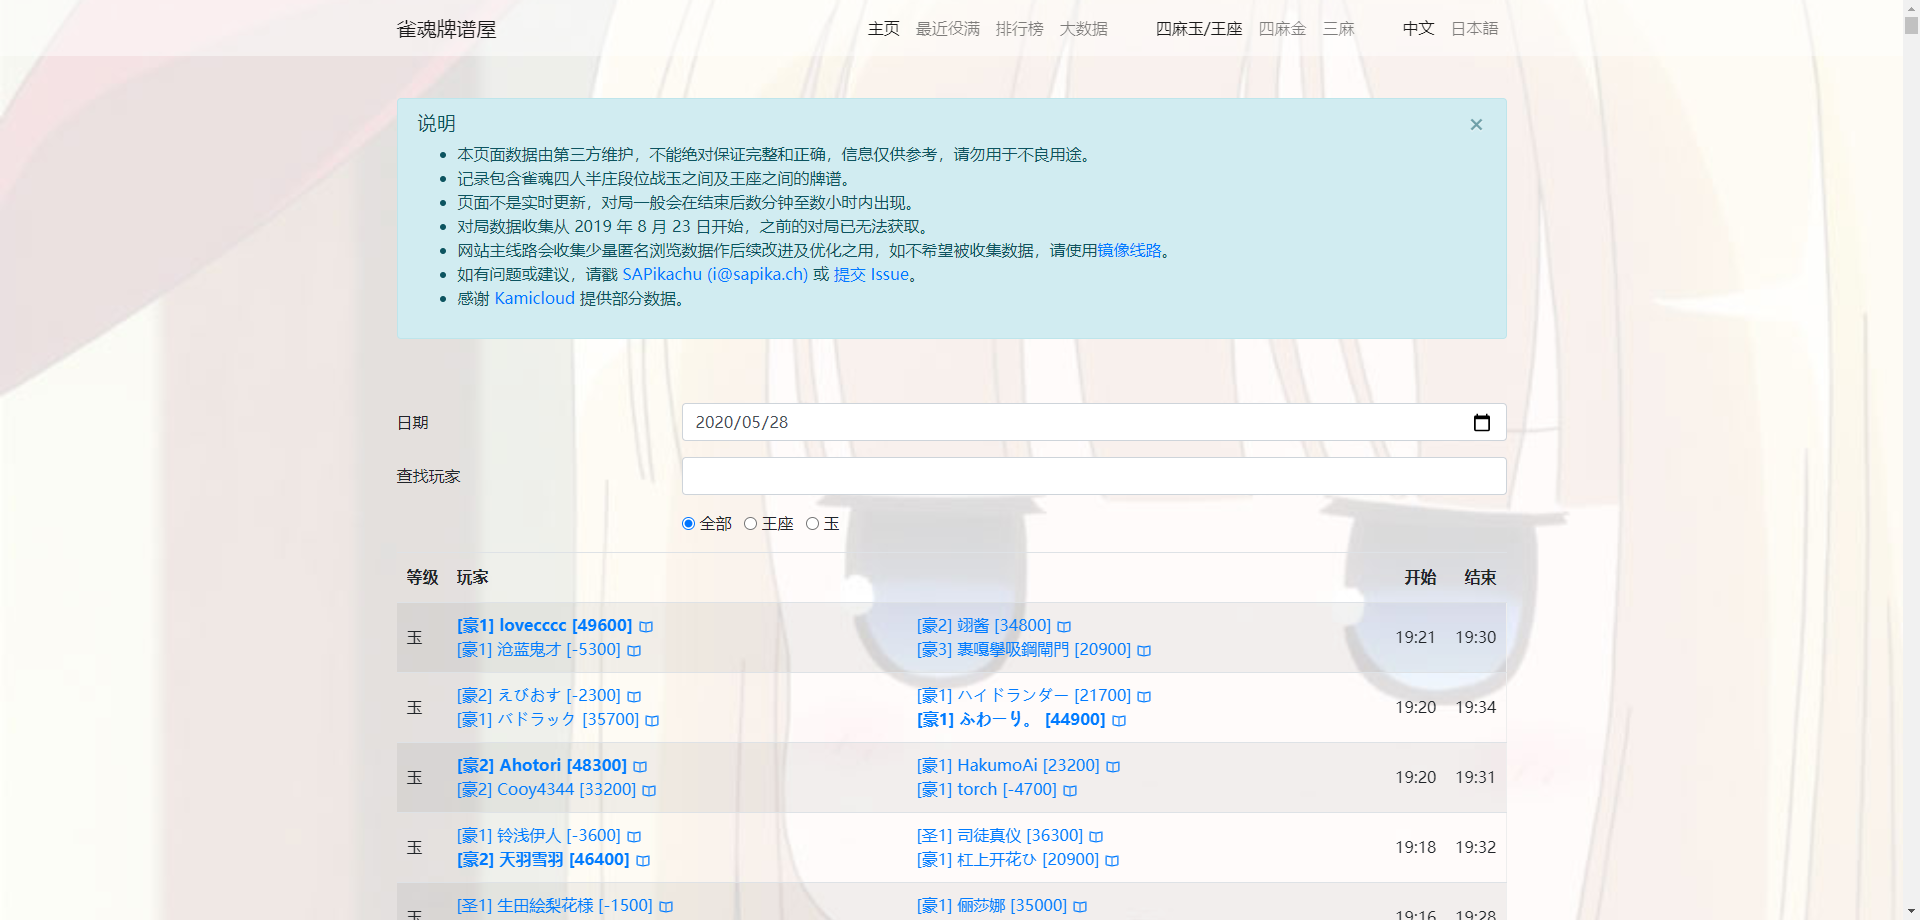The width and height of the screenshot is (1920, 920).
Task: Open replay icon next to torch [-4700]
Action: (1070, 791)
